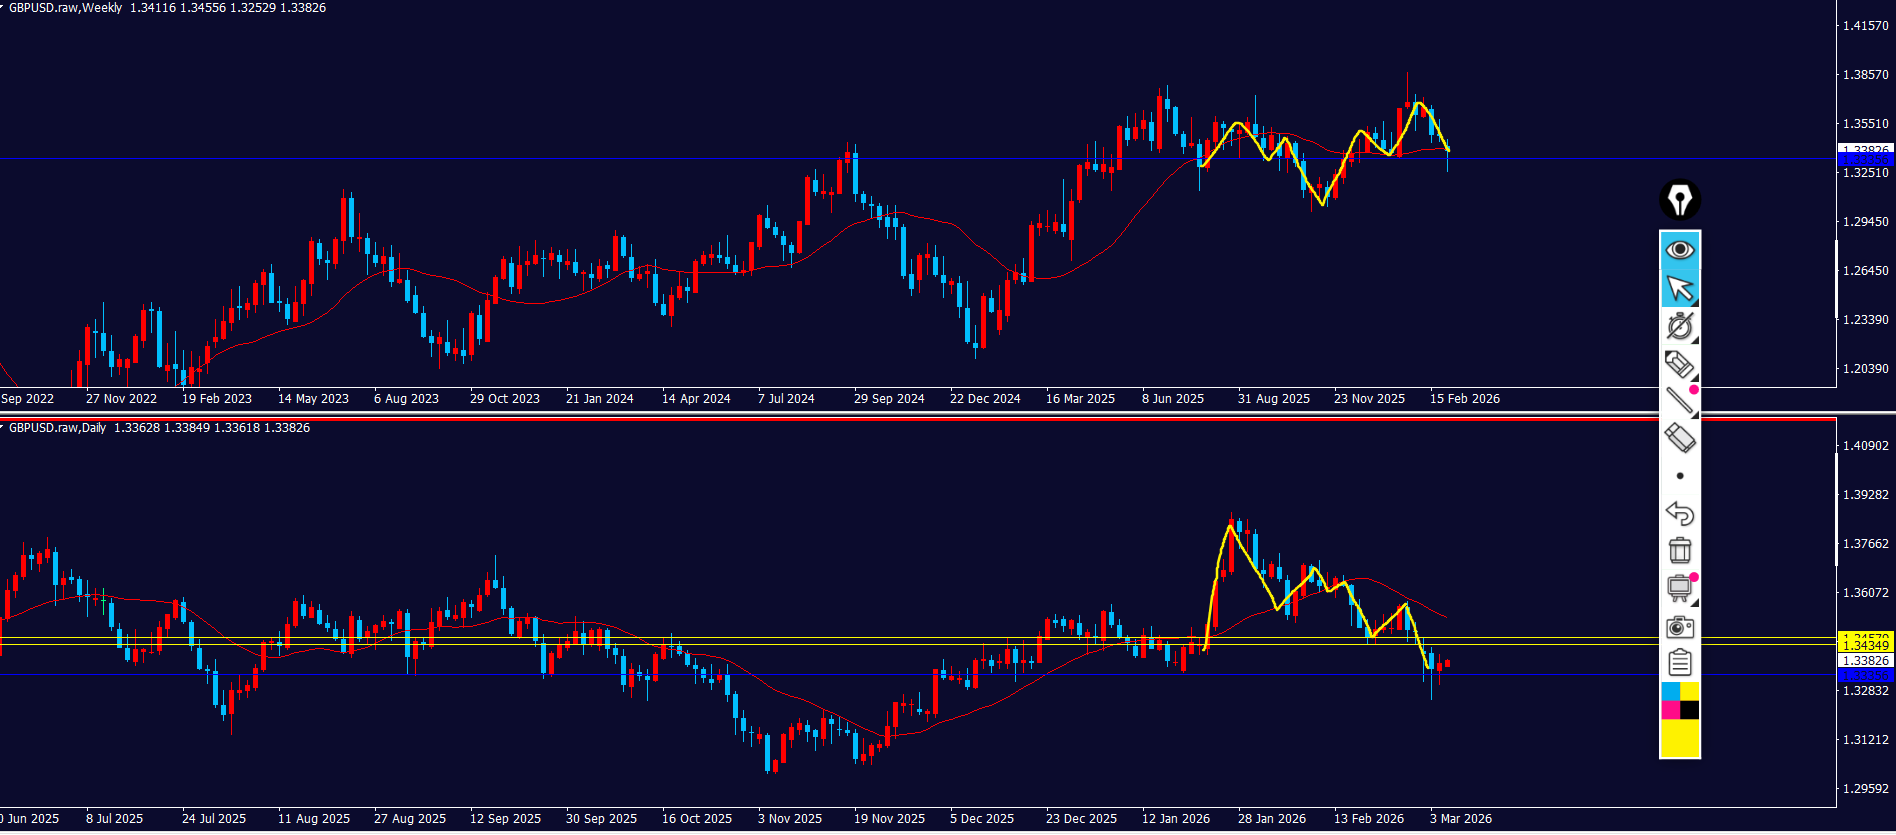Pick the black color swatch

(1689, 710)
